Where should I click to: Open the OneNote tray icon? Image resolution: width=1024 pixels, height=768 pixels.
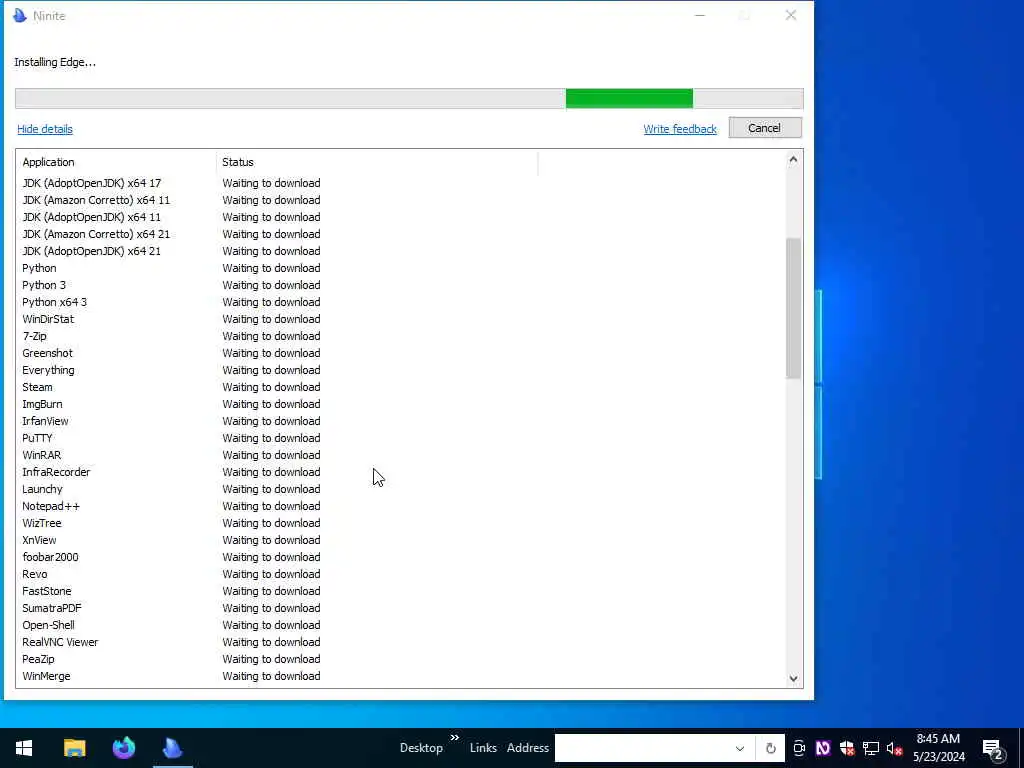[823, 748]
